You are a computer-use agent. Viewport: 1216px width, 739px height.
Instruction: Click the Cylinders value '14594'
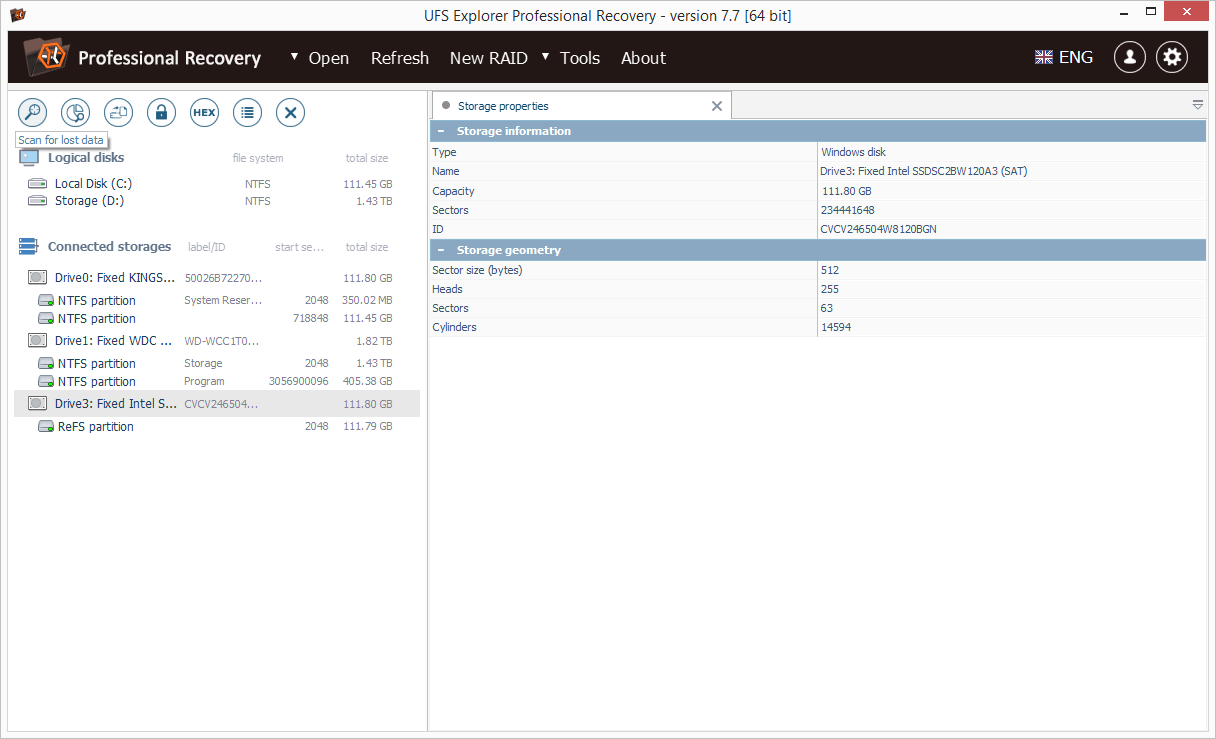pos(835,327)
